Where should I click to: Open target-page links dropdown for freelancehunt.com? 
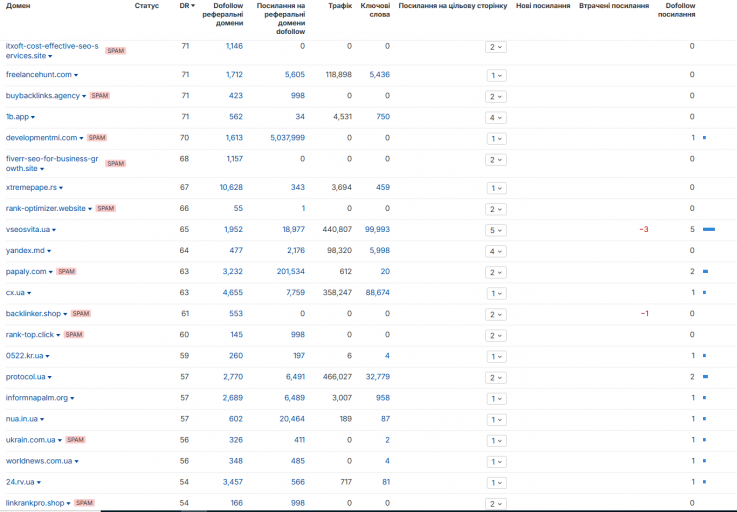[496, 75]
